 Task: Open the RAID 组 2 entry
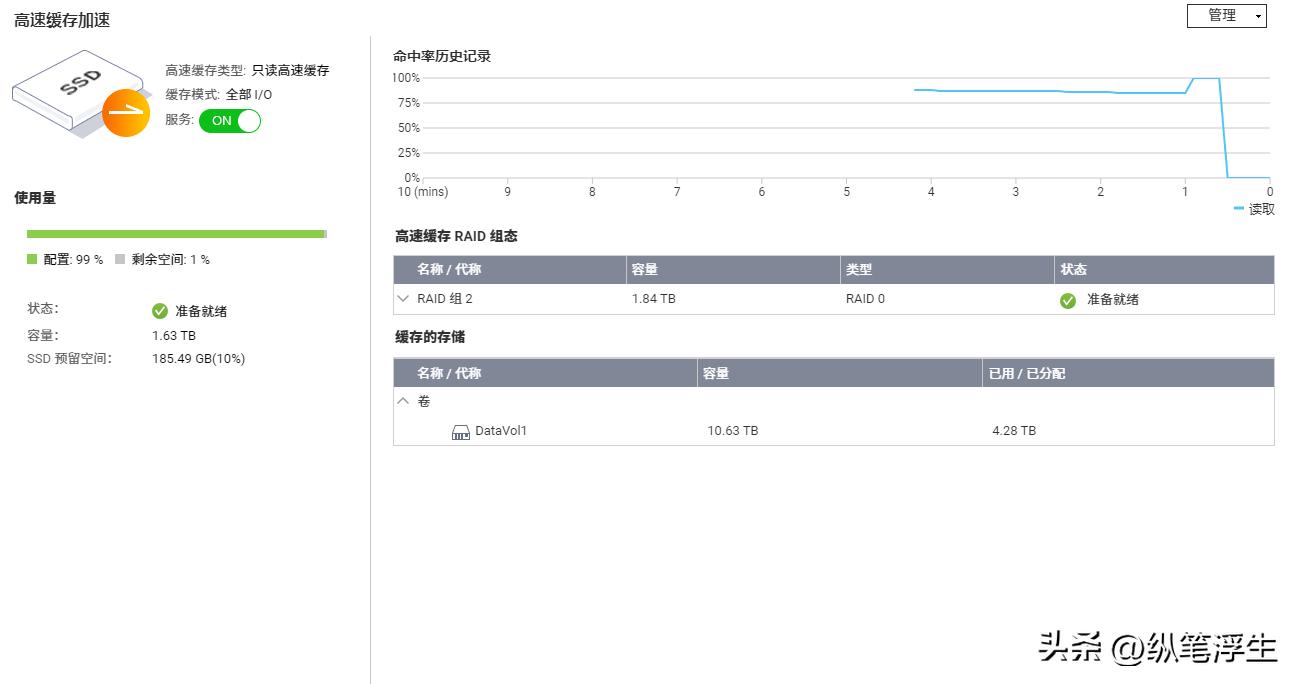[x=447, y=299]
